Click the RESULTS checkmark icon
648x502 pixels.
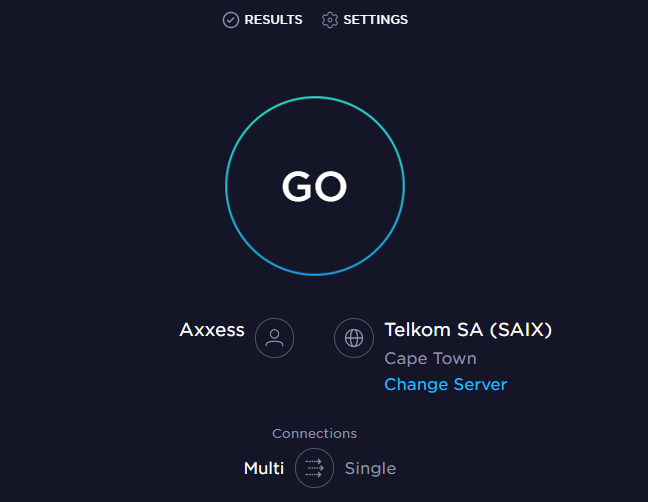point(231,20)
